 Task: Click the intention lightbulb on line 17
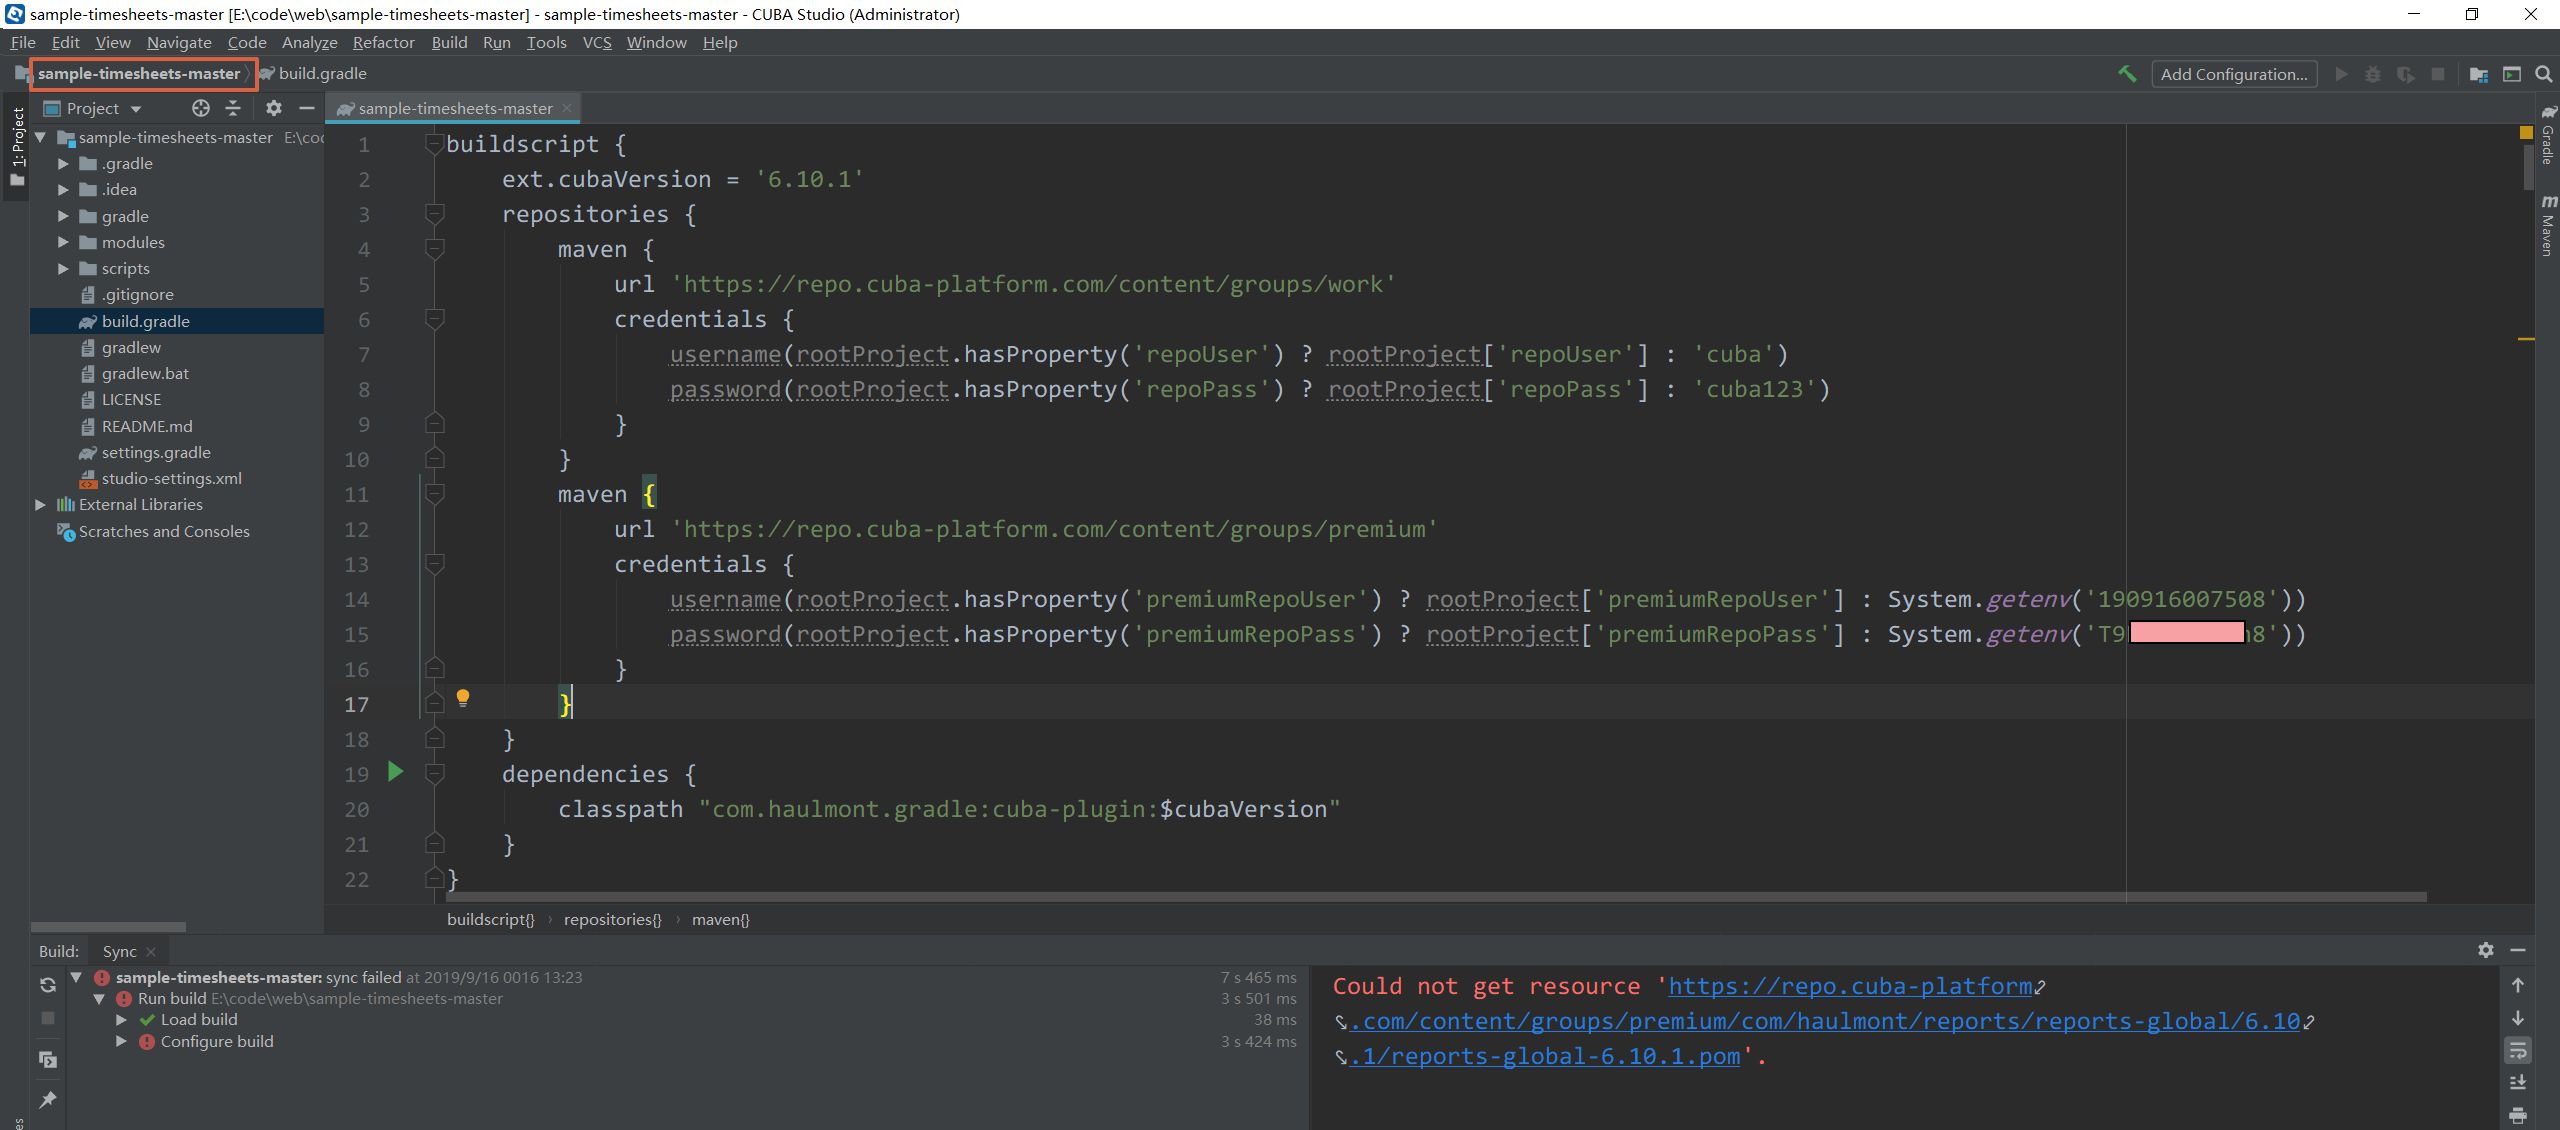pos(463,697)
